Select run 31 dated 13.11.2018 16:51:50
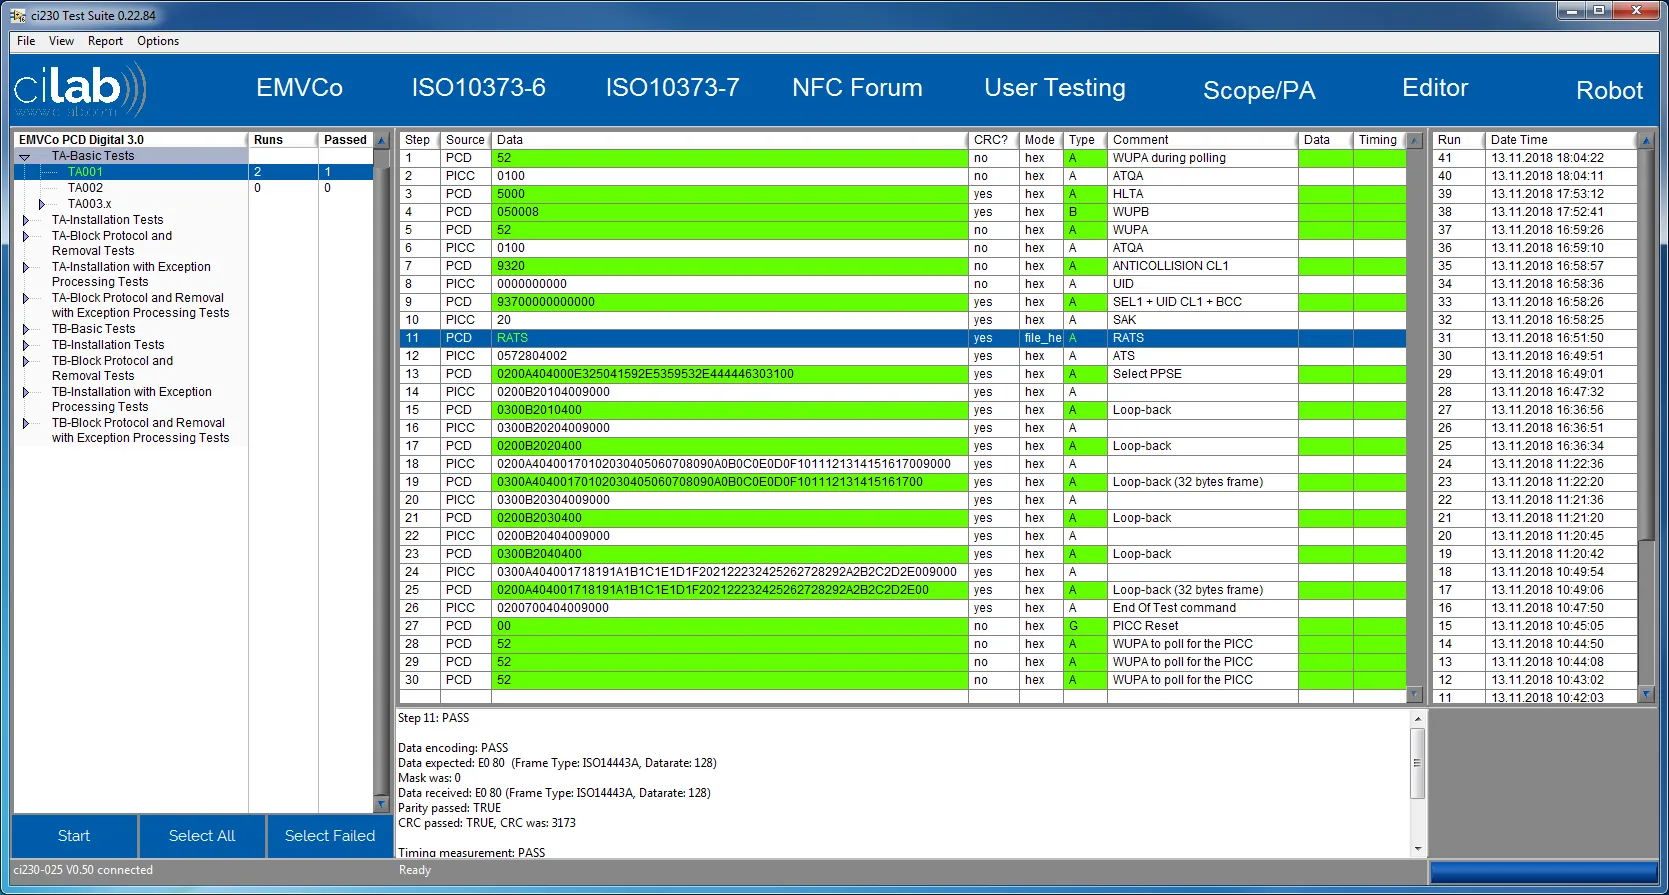Image resolution: width=1669 pixels, height=895 pixels. tap(1535, 338)
